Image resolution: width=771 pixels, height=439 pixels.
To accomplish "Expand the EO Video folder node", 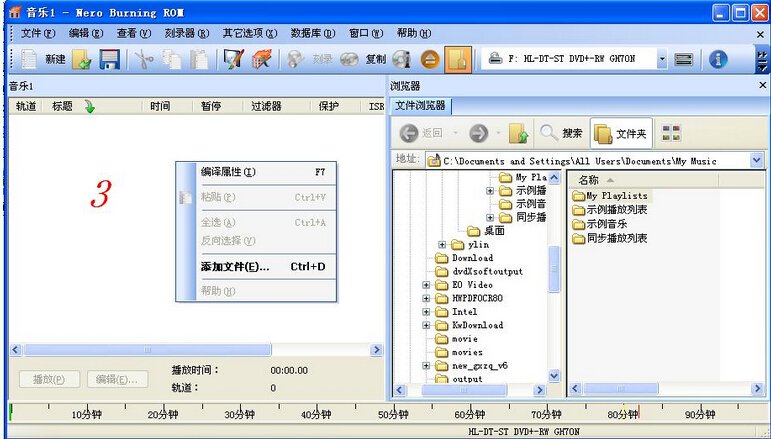I will click(426, 285).
